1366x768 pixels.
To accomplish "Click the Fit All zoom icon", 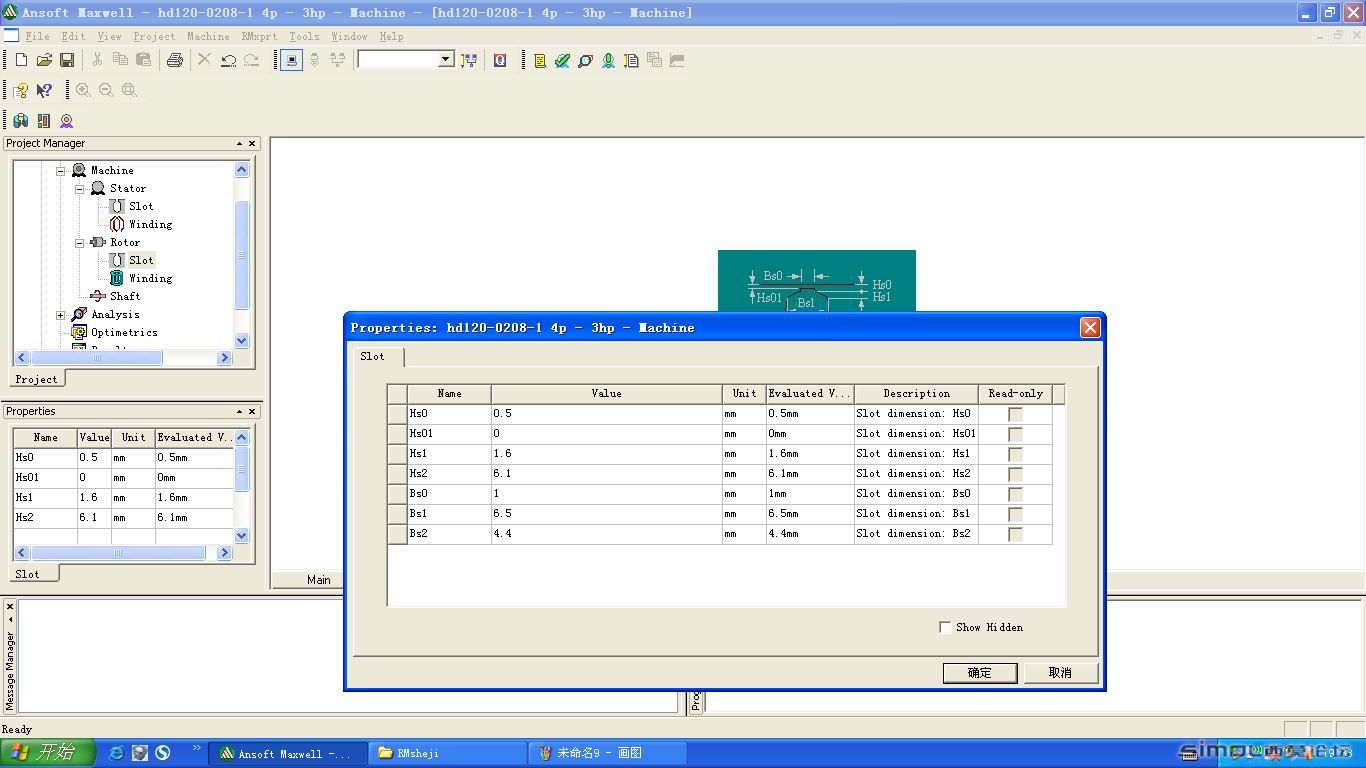I will 129,90.
